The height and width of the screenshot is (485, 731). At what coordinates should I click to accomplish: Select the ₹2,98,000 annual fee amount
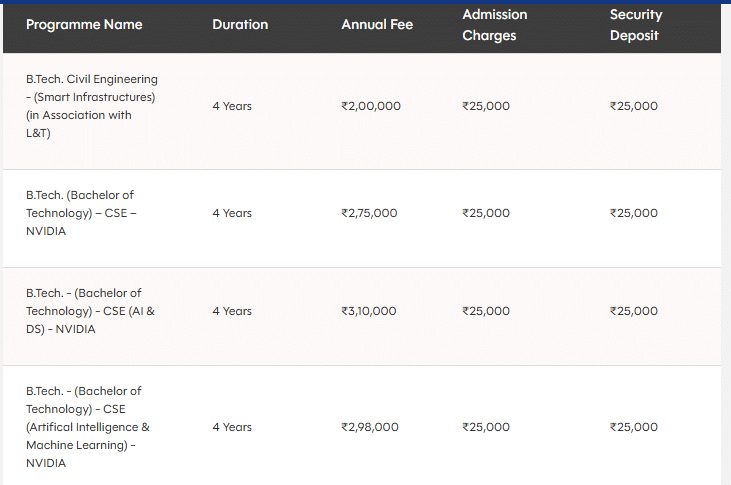click(370, 427)
